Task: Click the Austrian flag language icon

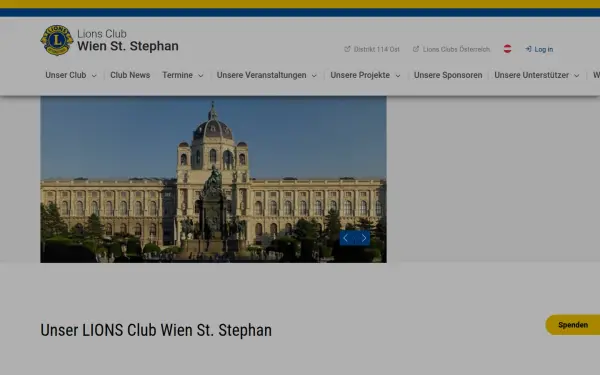Action: click(x=507, y=49)
